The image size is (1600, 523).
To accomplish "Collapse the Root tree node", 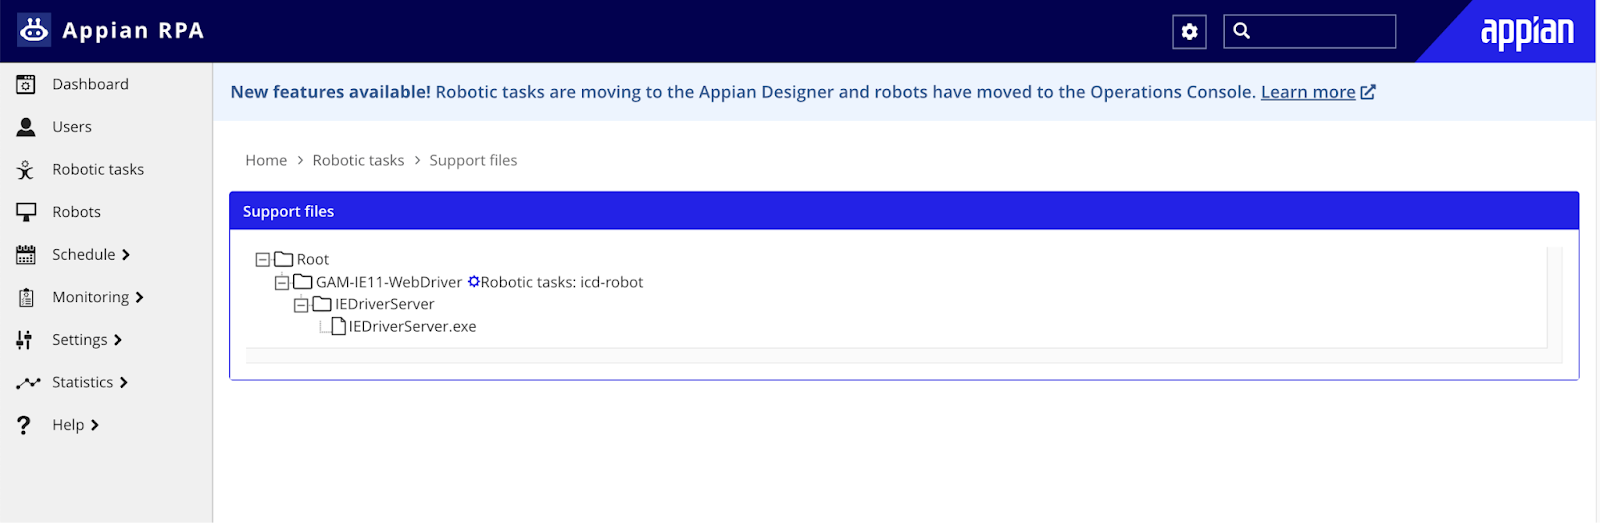I will tap(263, 260).
